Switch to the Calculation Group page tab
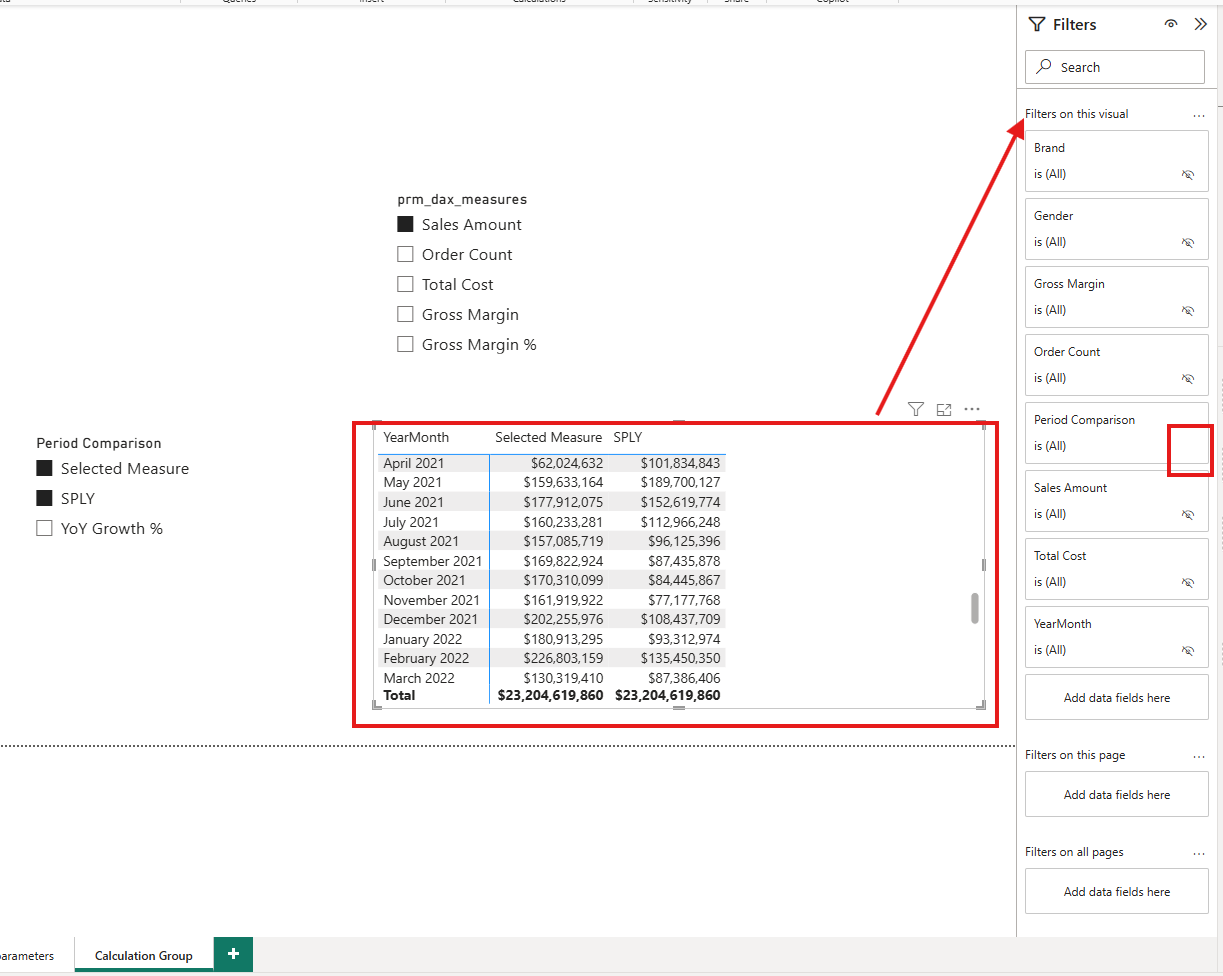 [144, 956]
